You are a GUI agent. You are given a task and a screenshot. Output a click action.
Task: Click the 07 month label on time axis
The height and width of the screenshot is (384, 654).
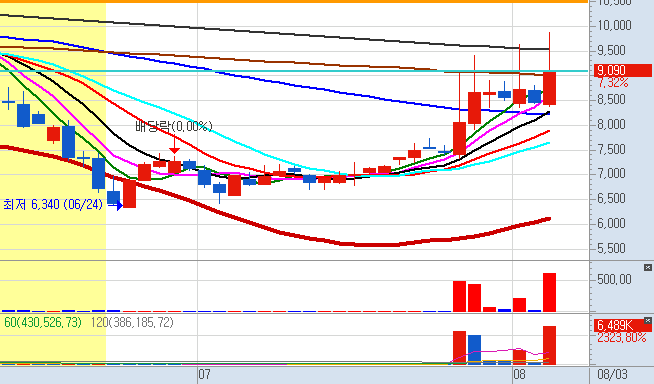pos(204,374)
